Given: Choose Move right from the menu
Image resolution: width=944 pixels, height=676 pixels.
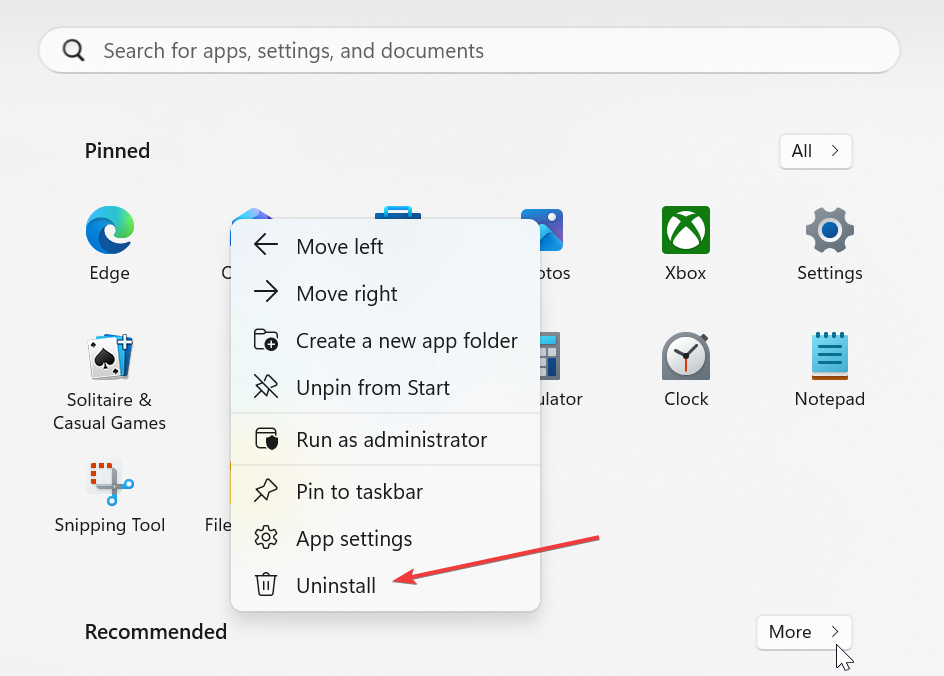Looking at the screenshot, I should [346, 294].
